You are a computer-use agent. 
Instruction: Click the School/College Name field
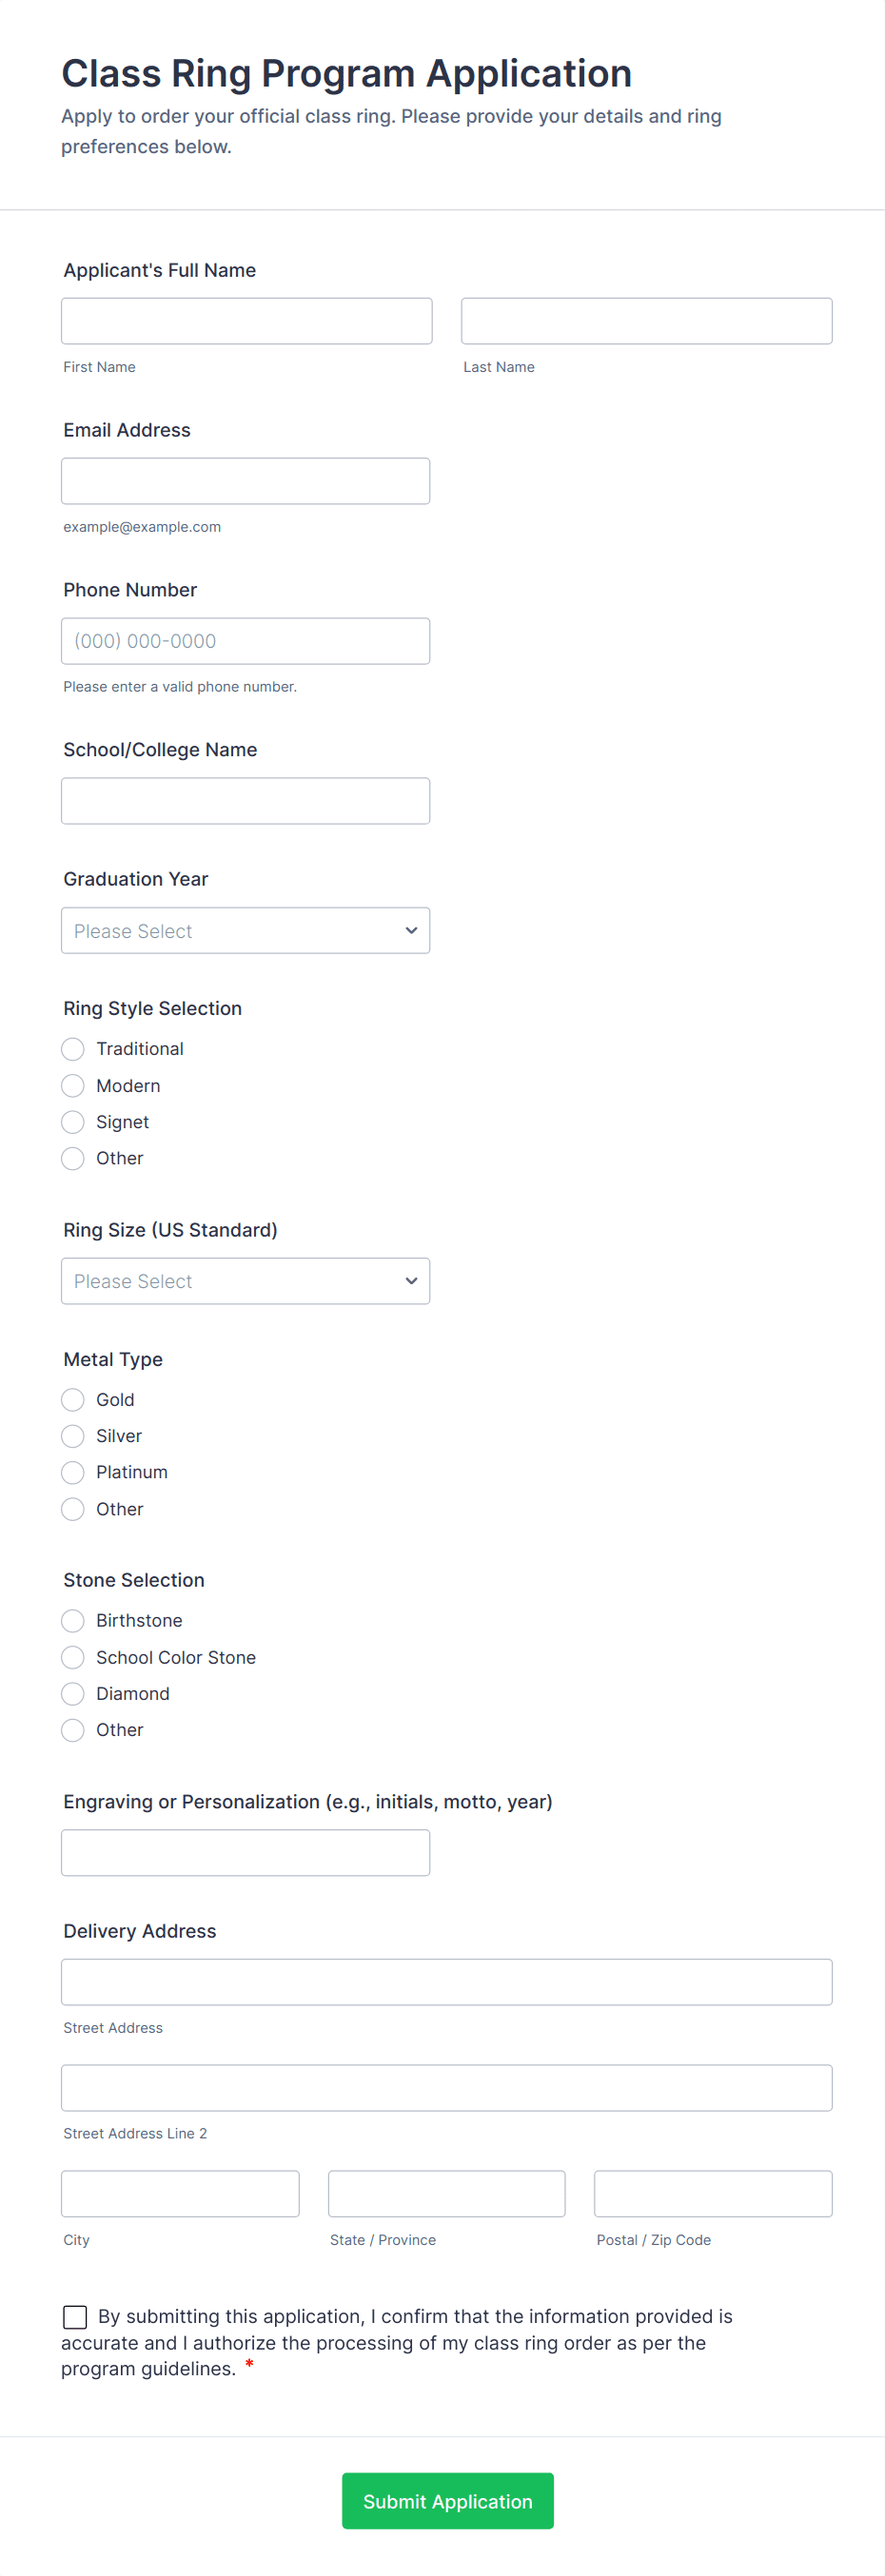pyautogui.click(x=245, y=801)
